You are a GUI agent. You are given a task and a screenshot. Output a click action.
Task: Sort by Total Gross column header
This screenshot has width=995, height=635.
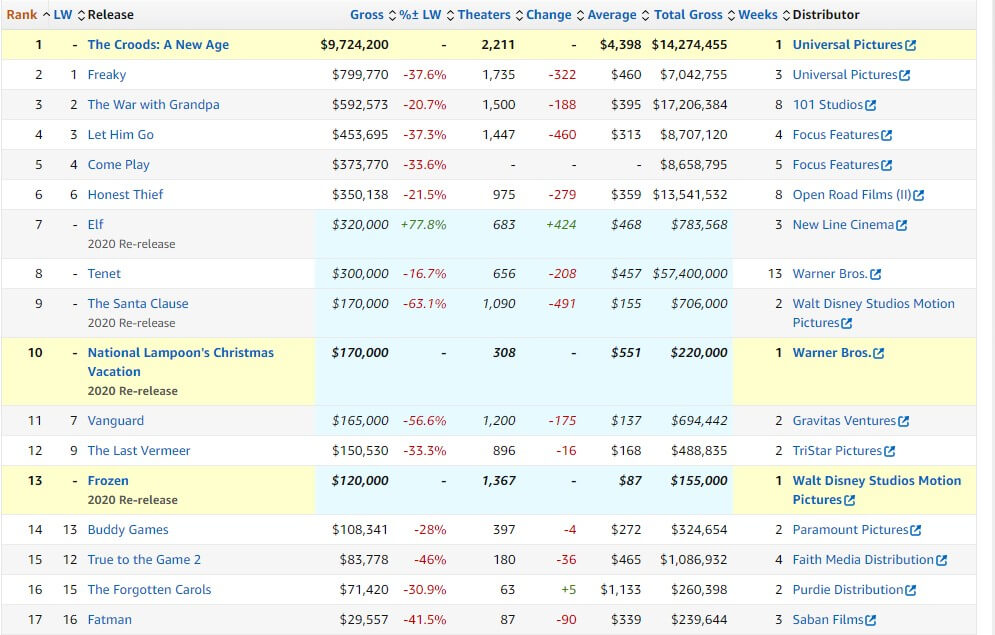coord(689,15)
